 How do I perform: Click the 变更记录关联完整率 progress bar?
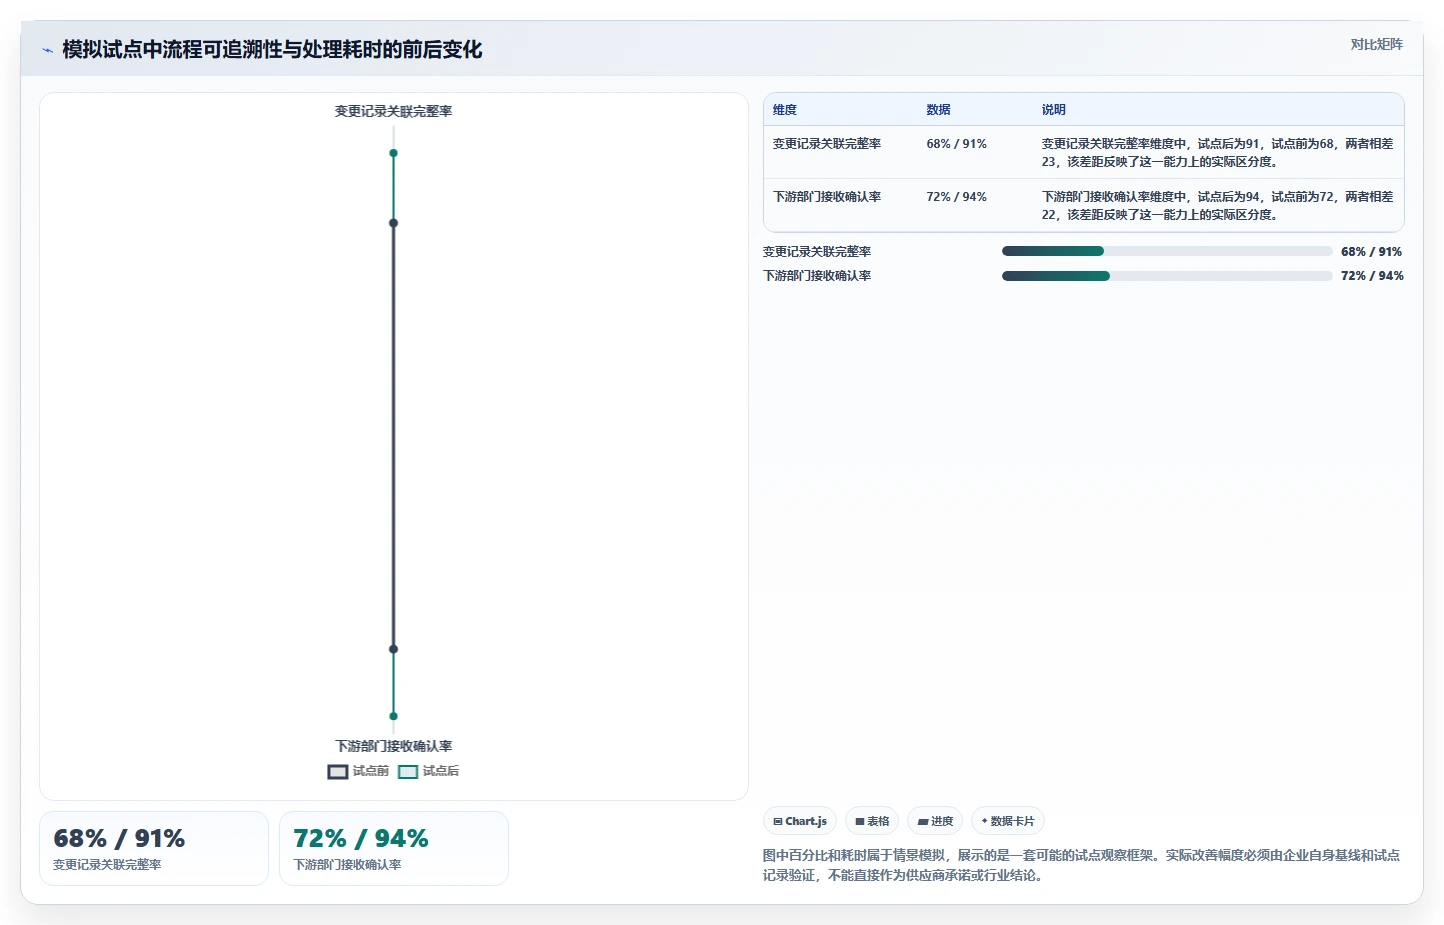(1167, 251)
